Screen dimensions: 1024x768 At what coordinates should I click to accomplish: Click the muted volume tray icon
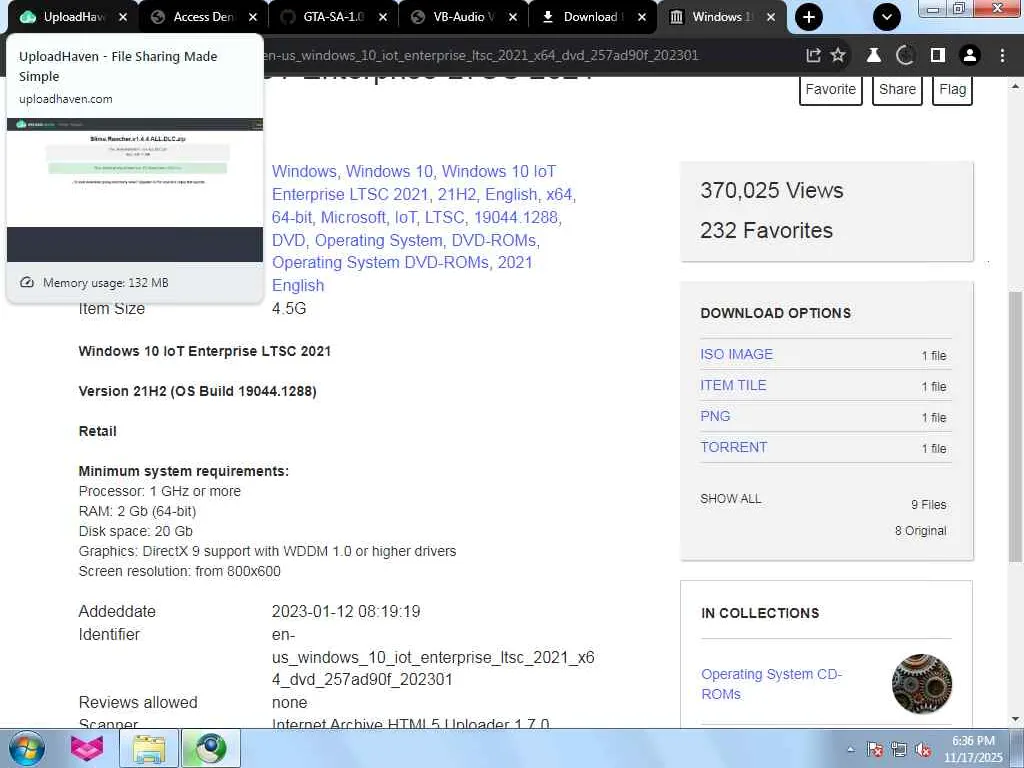point(923,749)
